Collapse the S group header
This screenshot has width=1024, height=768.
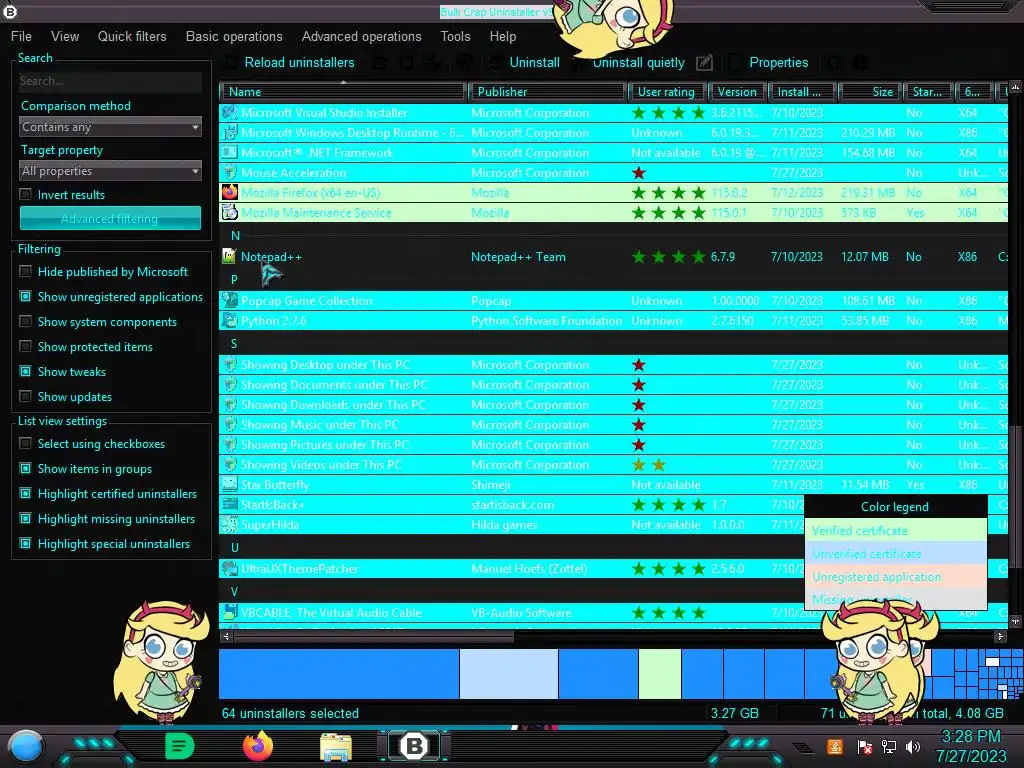[234, 343]
